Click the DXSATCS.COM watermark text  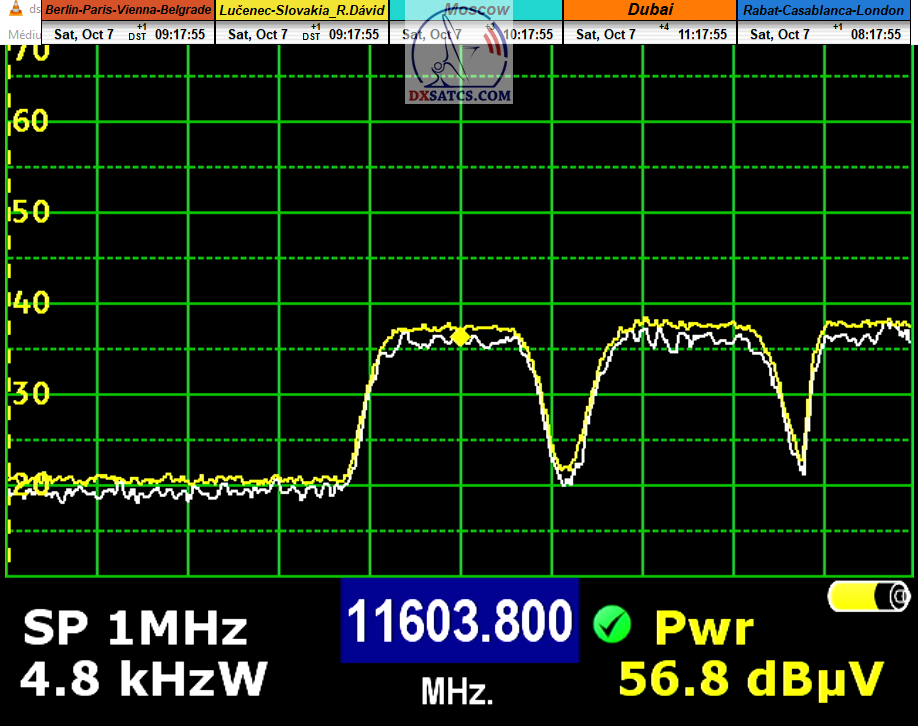coord(460,97)
